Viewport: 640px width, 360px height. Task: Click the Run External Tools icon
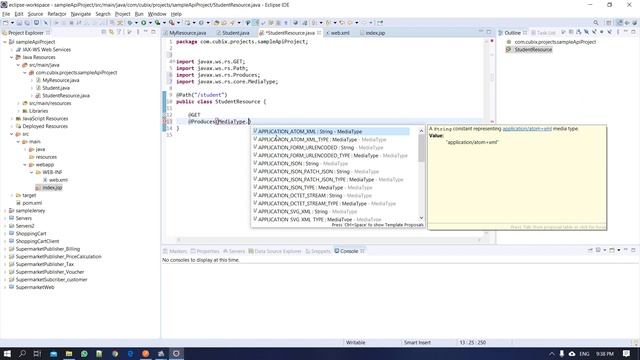(x=172, y=23)
